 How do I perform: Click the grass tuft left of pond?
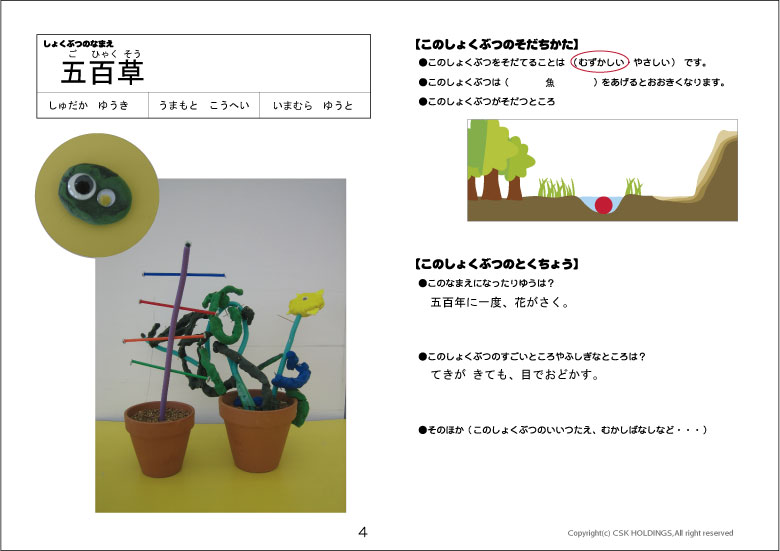tap(556, 188)
